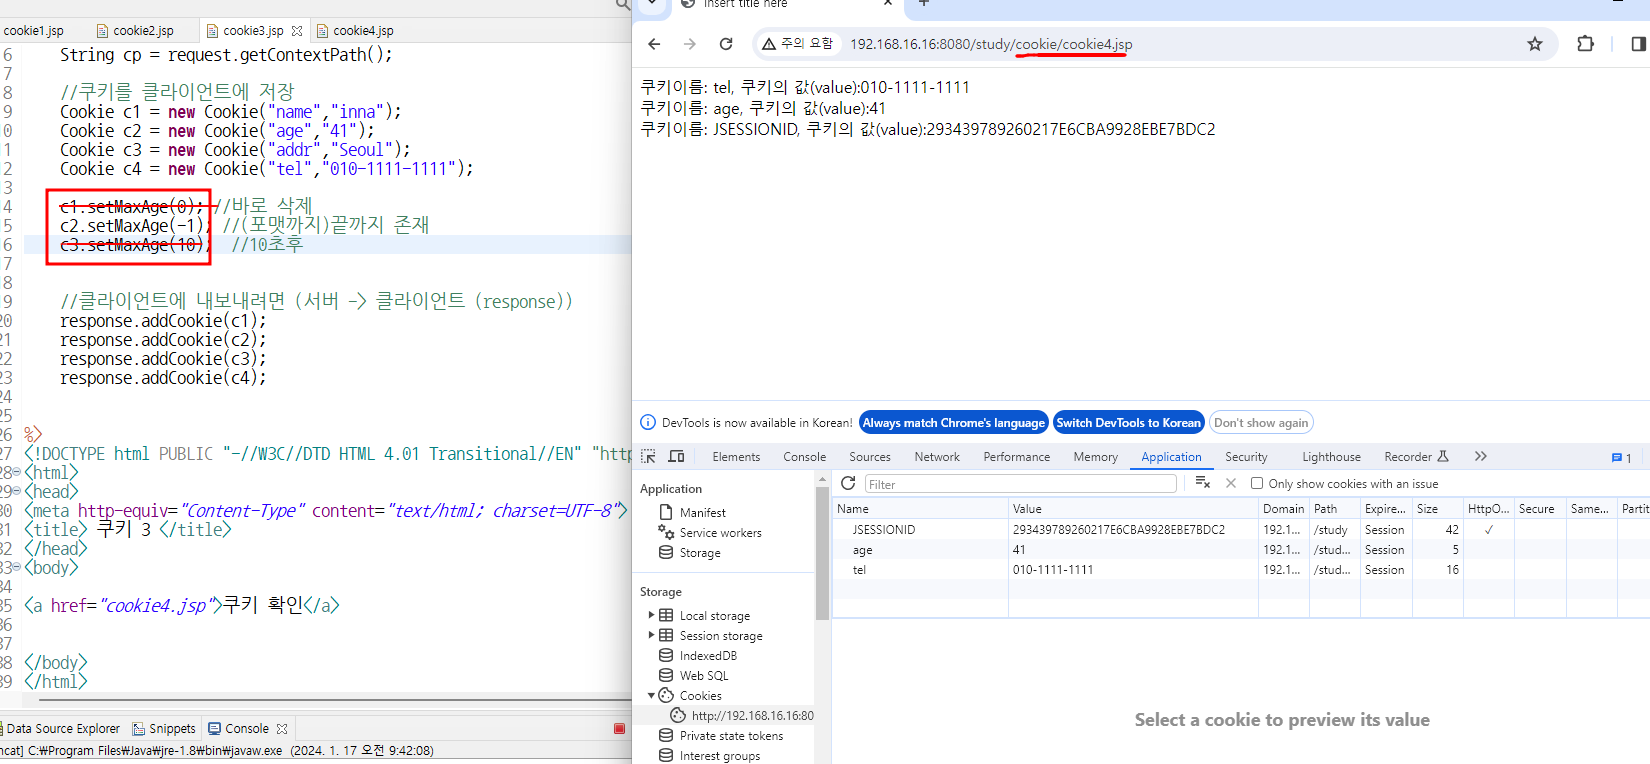Go back with the browser back arrow
The image size is (1650, 764).
point(654,44)
